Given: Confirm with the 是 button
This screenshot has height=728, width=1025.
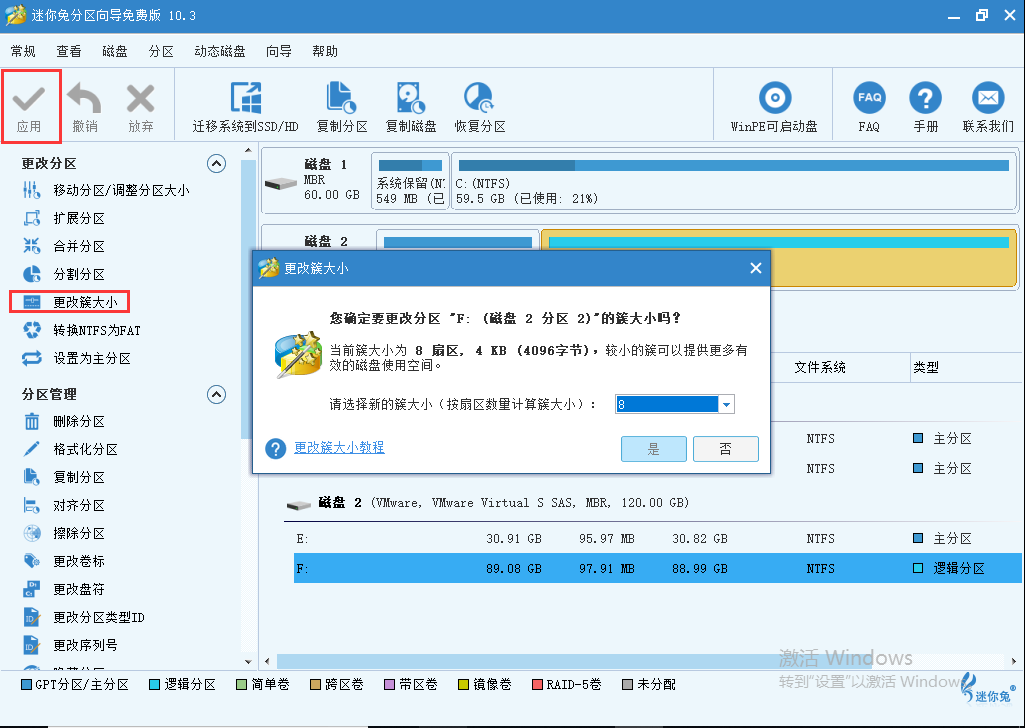Looking at the screenshot, I should click(x=654, y=449).
